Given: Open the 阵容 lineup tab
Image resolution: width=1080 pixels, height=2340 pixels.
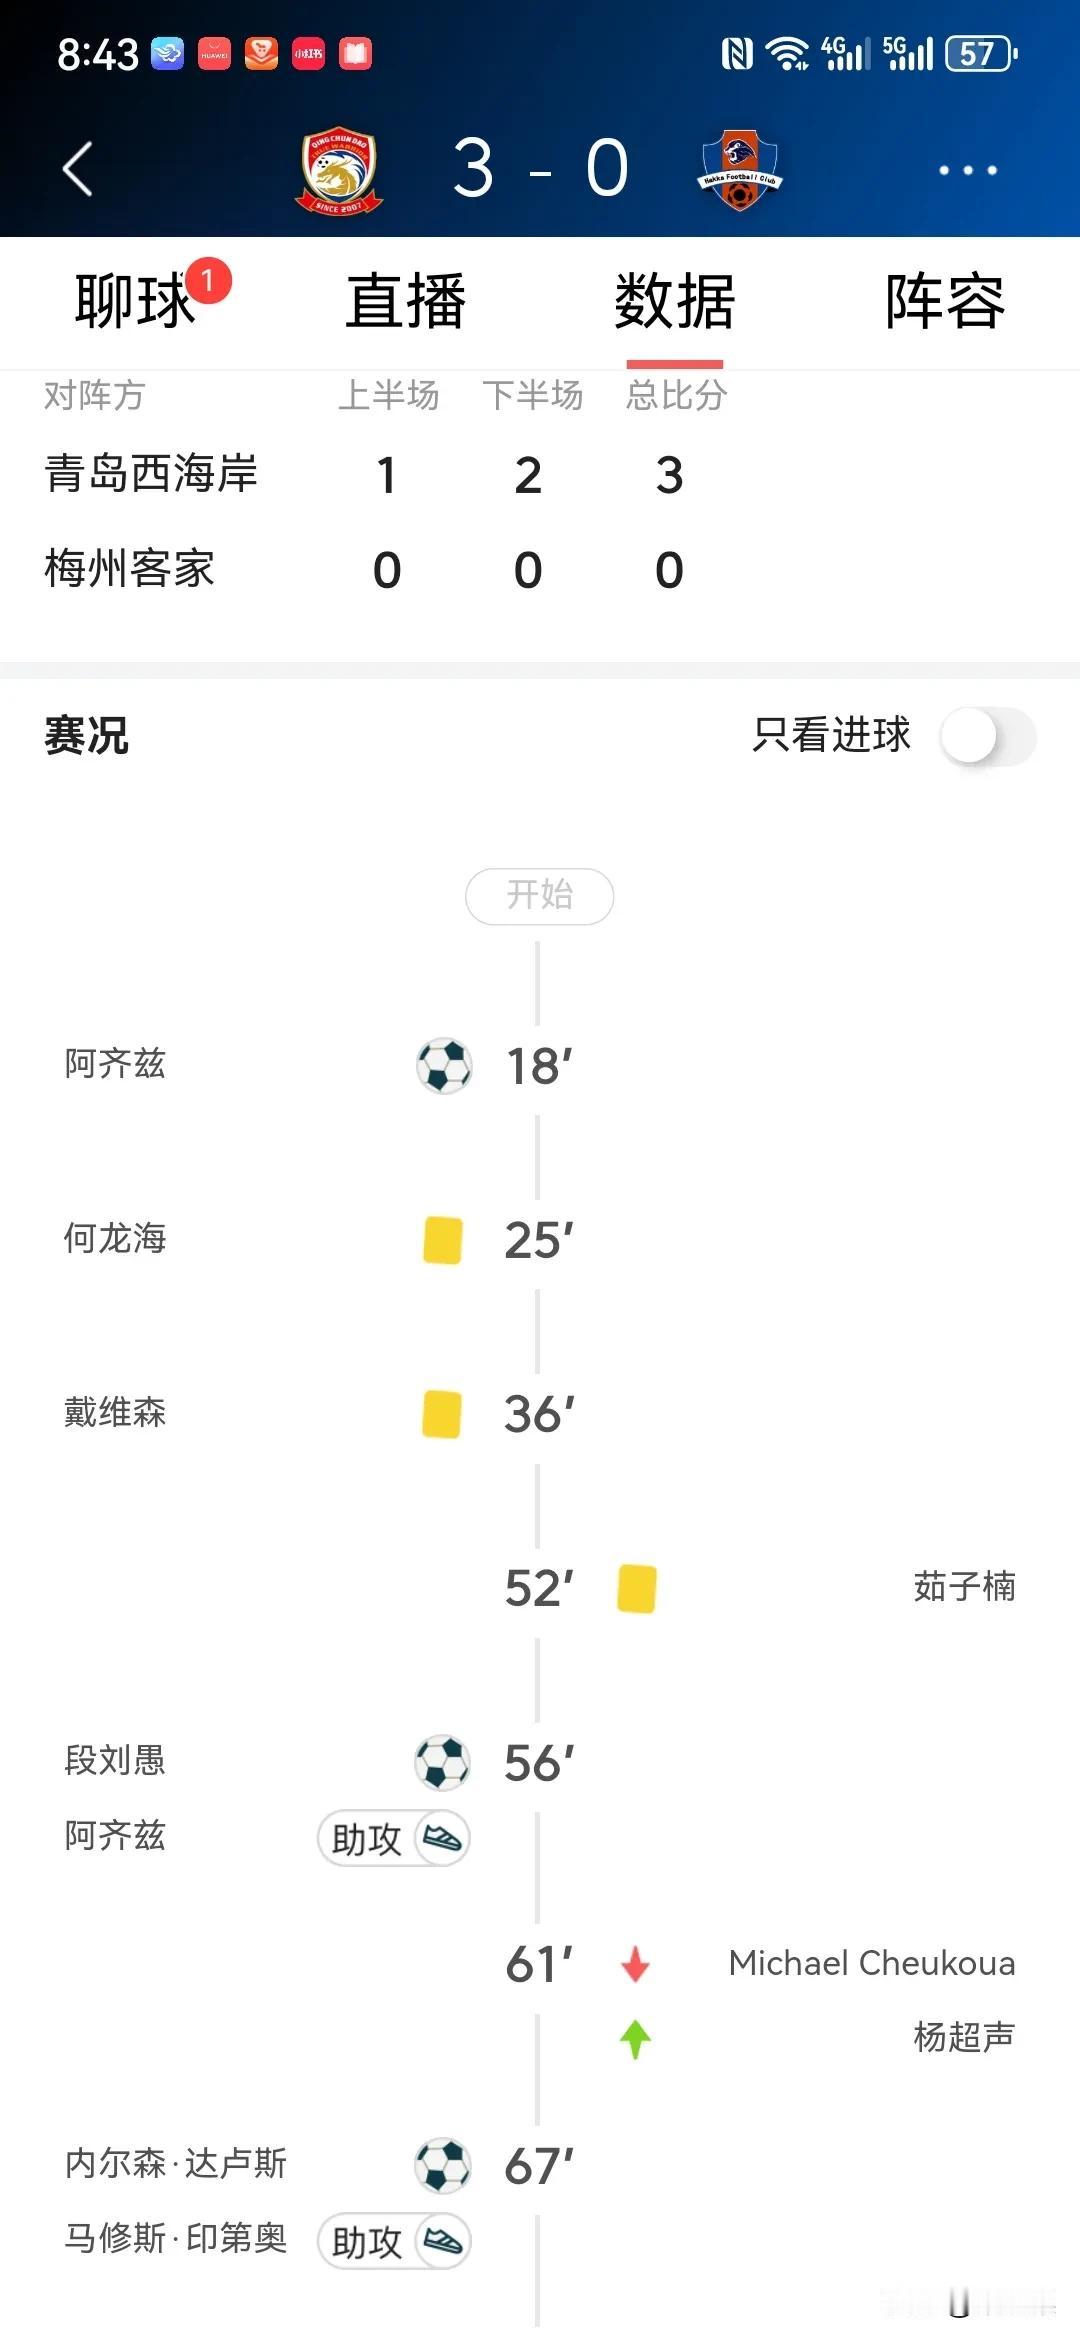Looking at the screenshot, I should 945,300.
